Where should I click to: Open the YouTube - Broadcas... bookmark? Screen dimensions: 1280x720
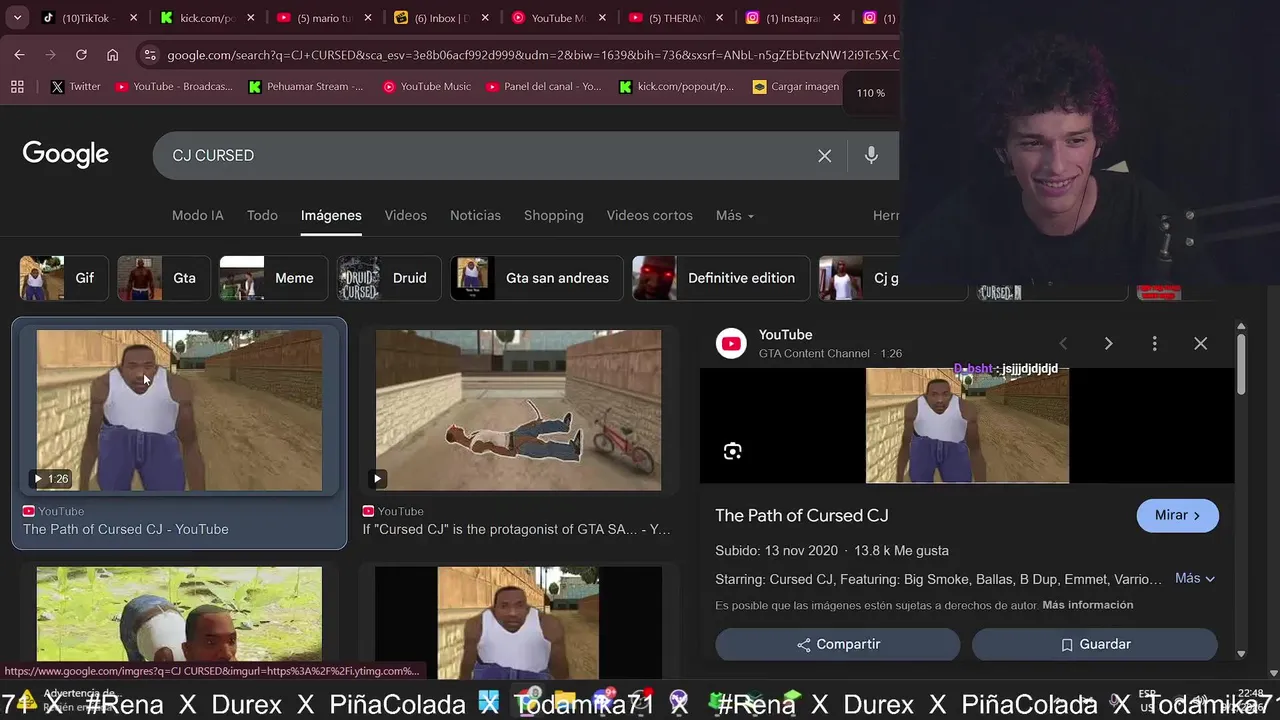pos(174,87)
